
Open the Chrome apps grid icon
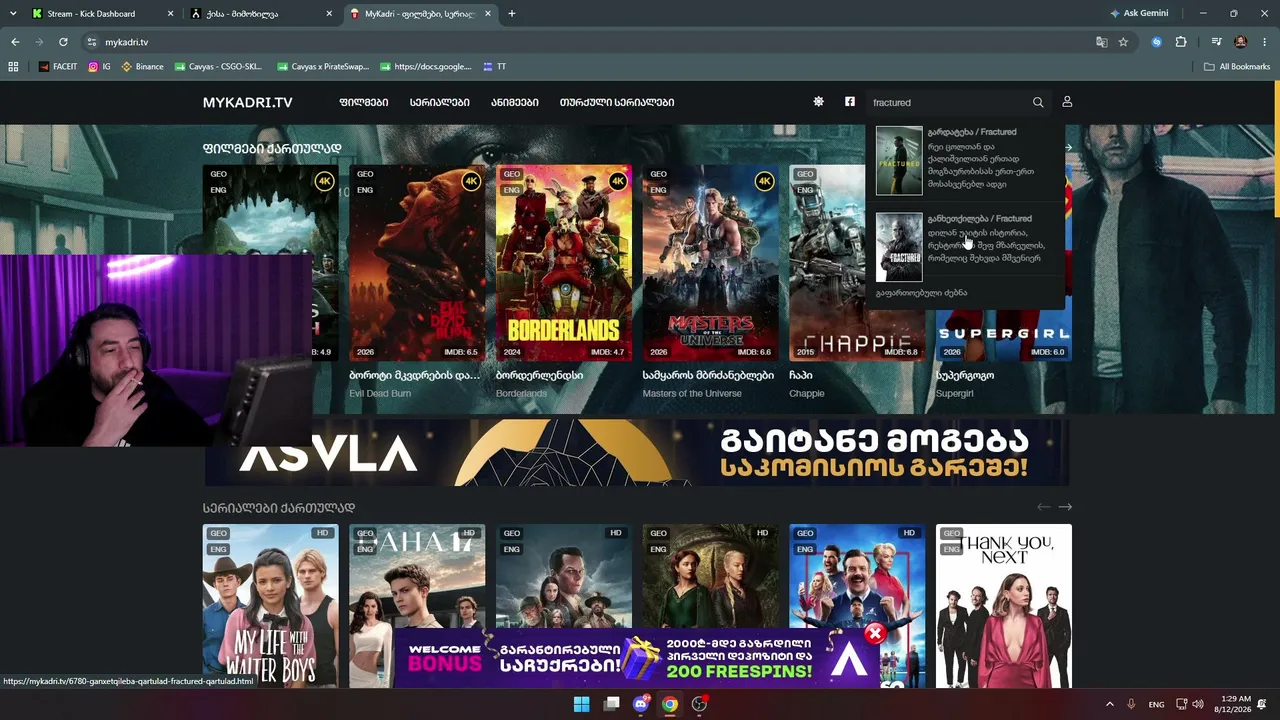[x=13, y=67]
